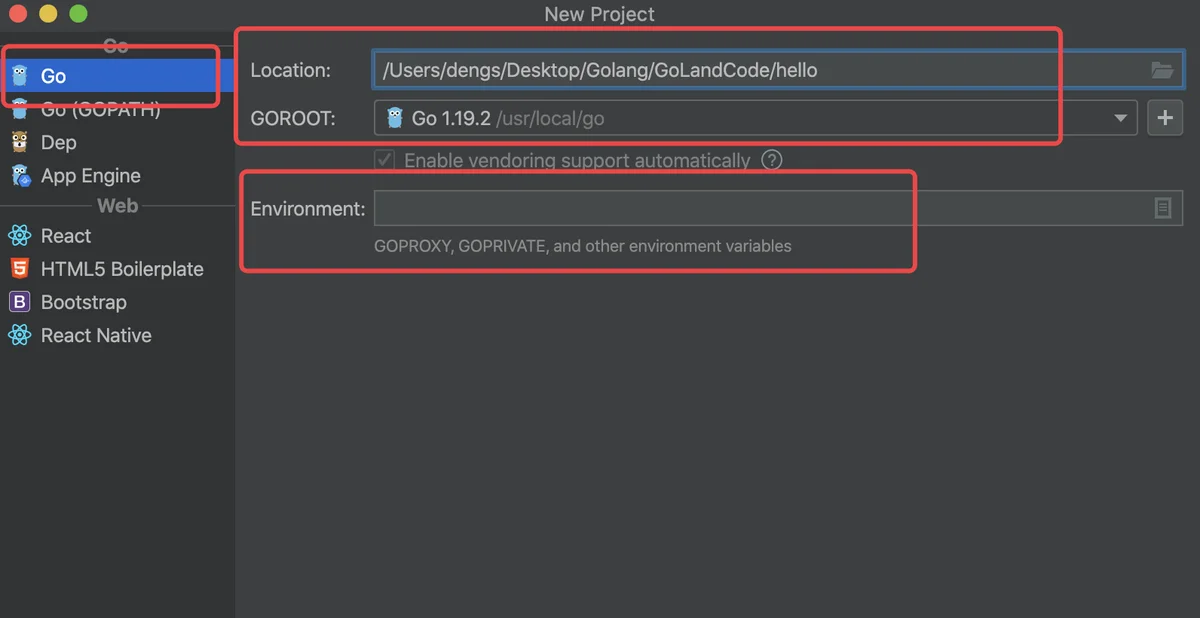The height and width of the screenshot is (618, 1200).
Task: Open the GOROOT dropdown arrow
Action: pyautogui.click(x=1120, y=118)
